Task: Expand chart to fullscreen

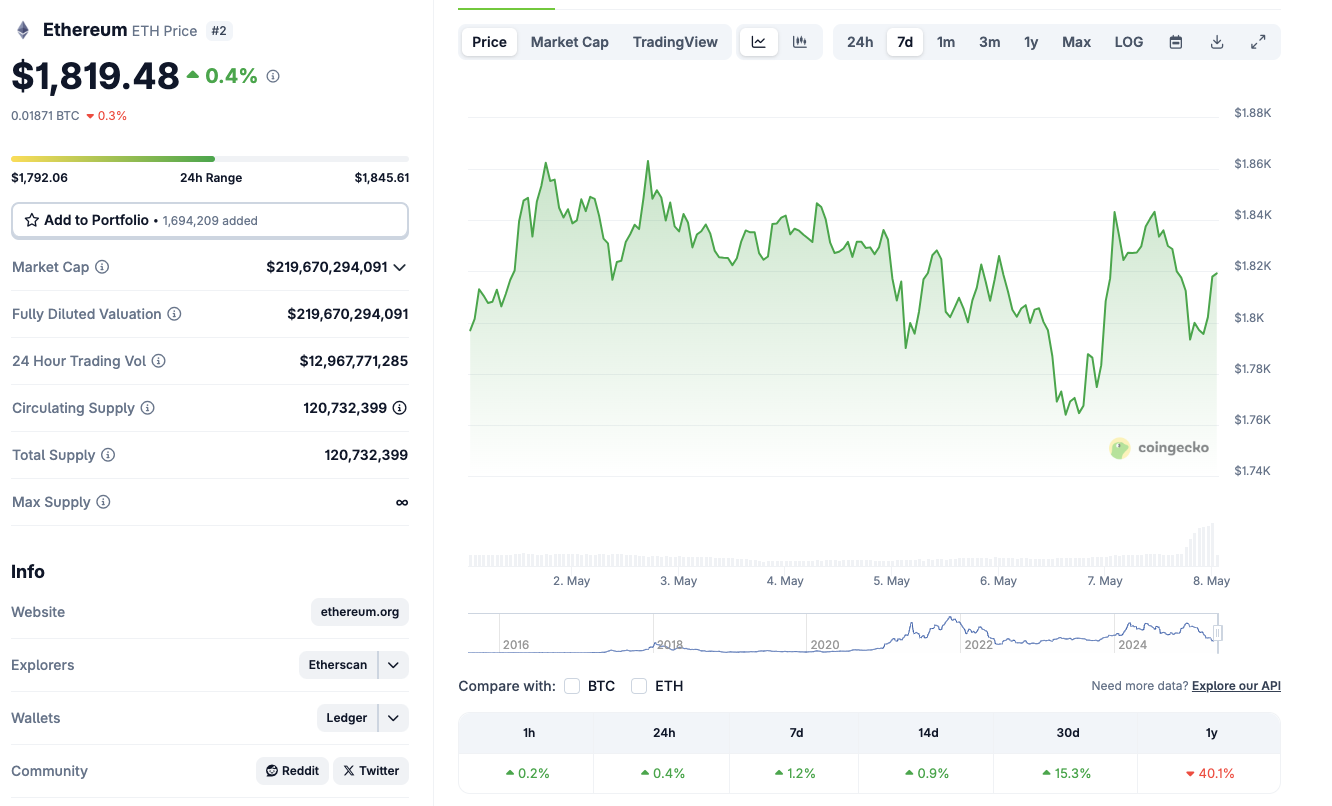Action: tap(1258, 42)
